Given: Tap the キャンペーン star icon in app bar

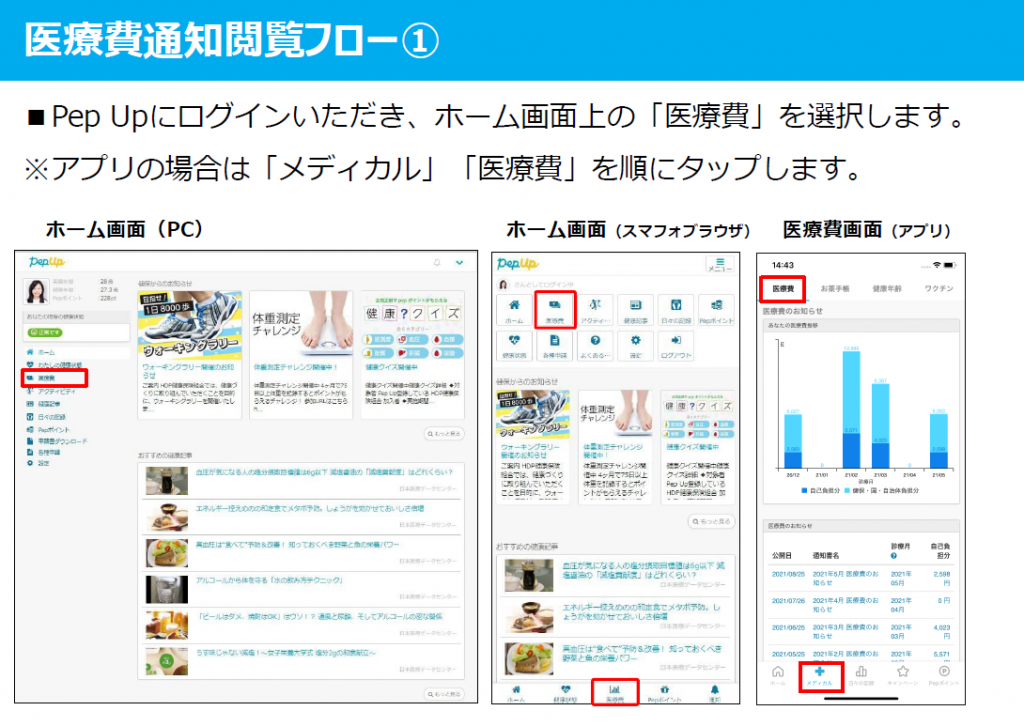Looking at the screenshot, I should click(x=903, y=676).
